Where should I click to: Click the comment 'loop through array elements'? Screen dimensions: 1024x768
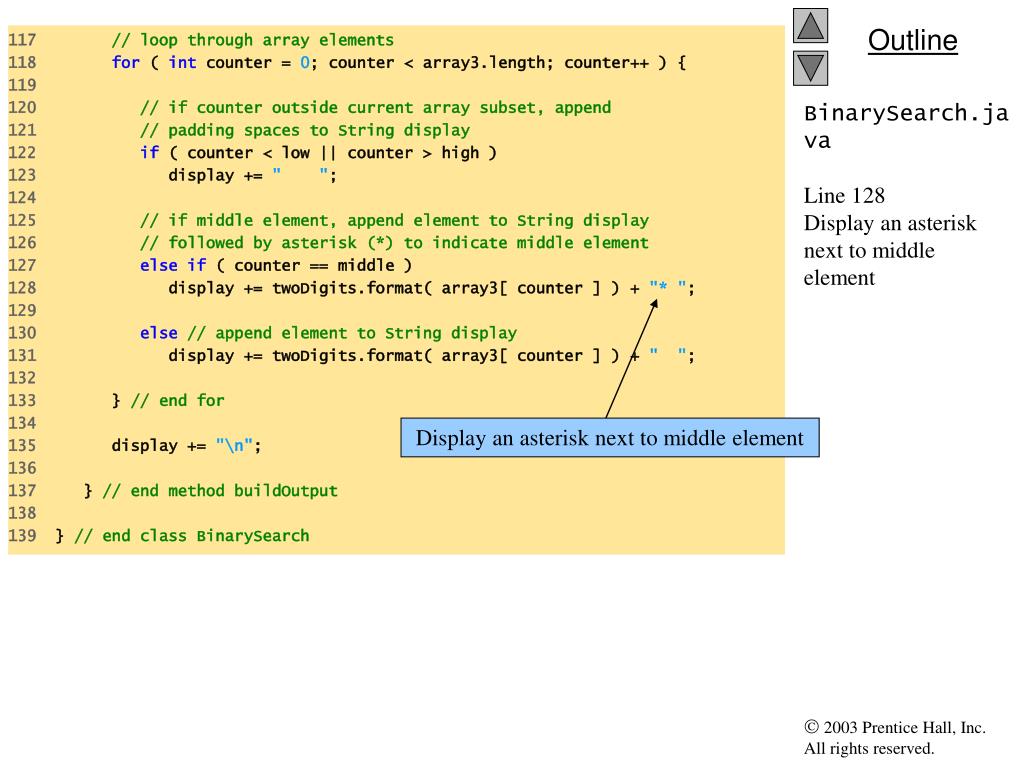tap(253, 40)
